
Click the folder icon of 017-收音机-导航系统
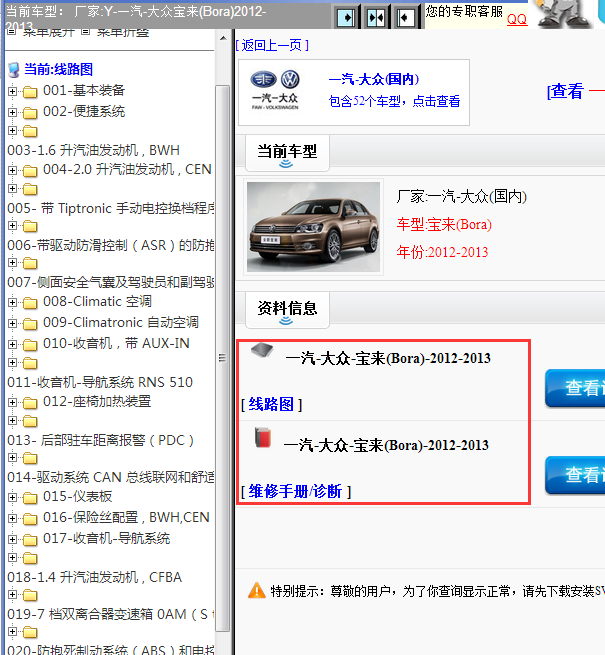click(x=30, y=540)
